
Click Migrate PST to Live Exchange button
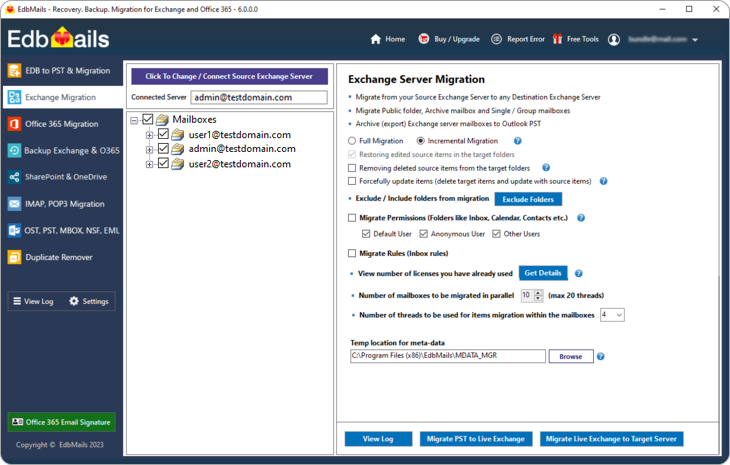(476, 439)
